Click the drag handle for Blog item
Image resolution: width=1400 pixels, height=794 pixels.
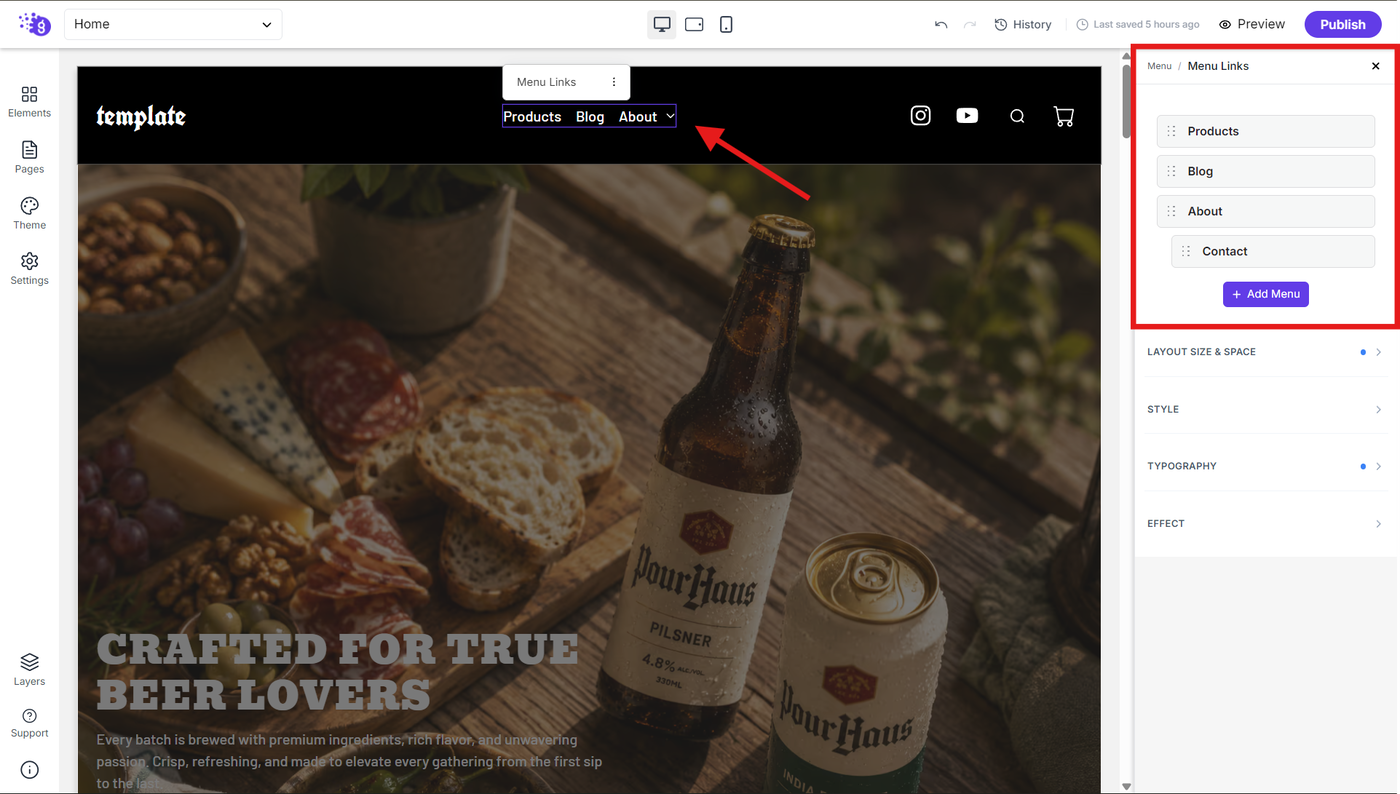tap(1172, 171)
